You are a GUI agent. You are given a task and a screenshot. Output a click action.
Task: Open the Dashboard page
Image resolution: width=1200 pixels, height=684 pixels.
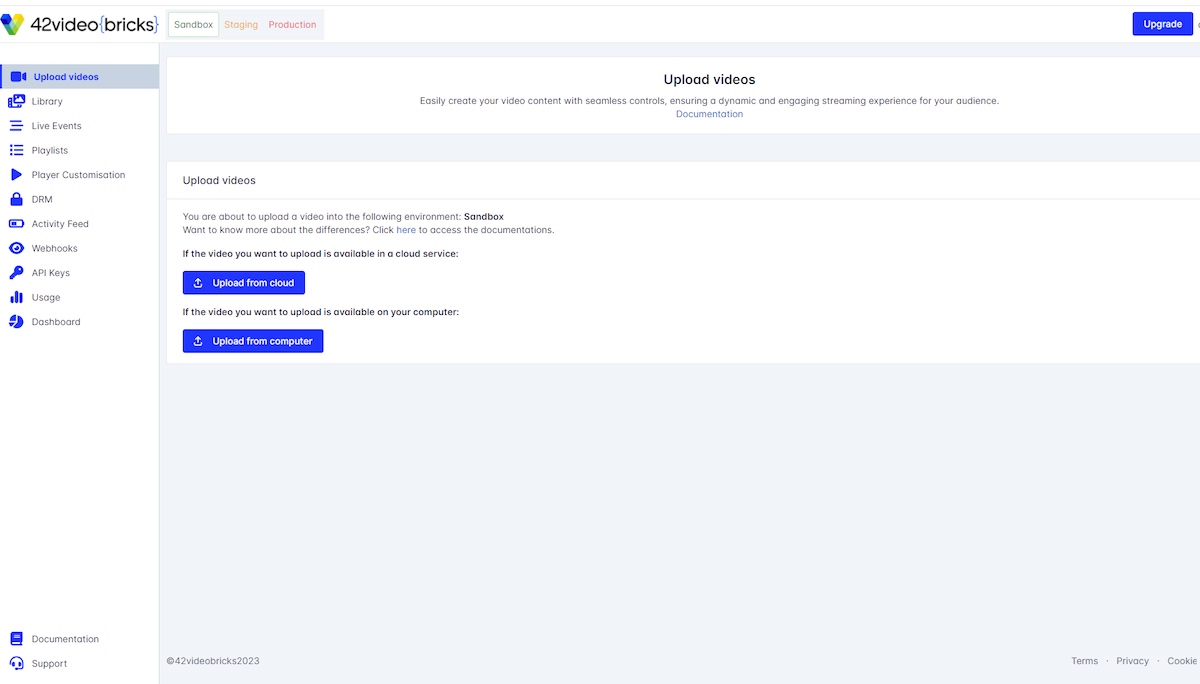click(x=79, y=322)
